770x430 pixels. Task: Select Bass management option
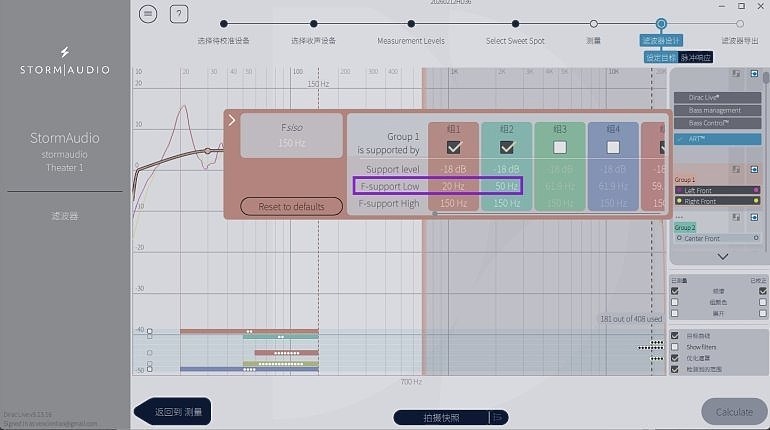pyautogui.click(x=717, y=110)
